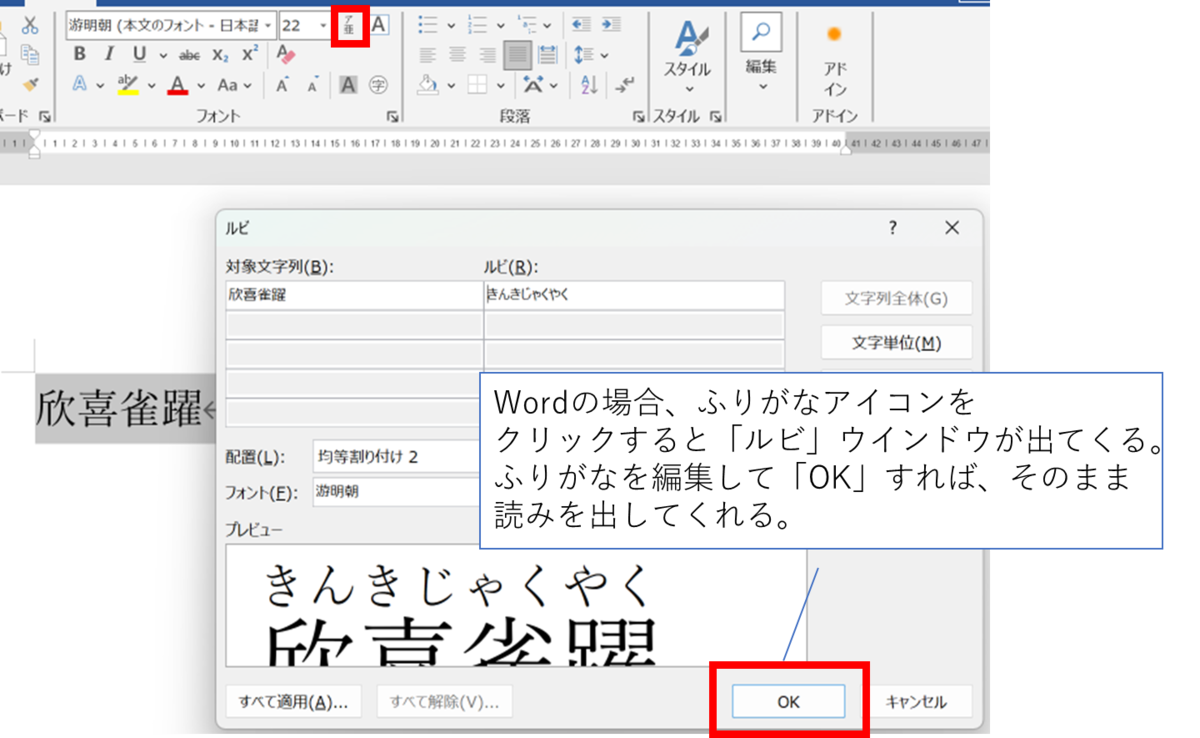This screenshot has height=738, width=1200.
Task: Toggle Bold formatting
Action: click(x=80, y=55)
